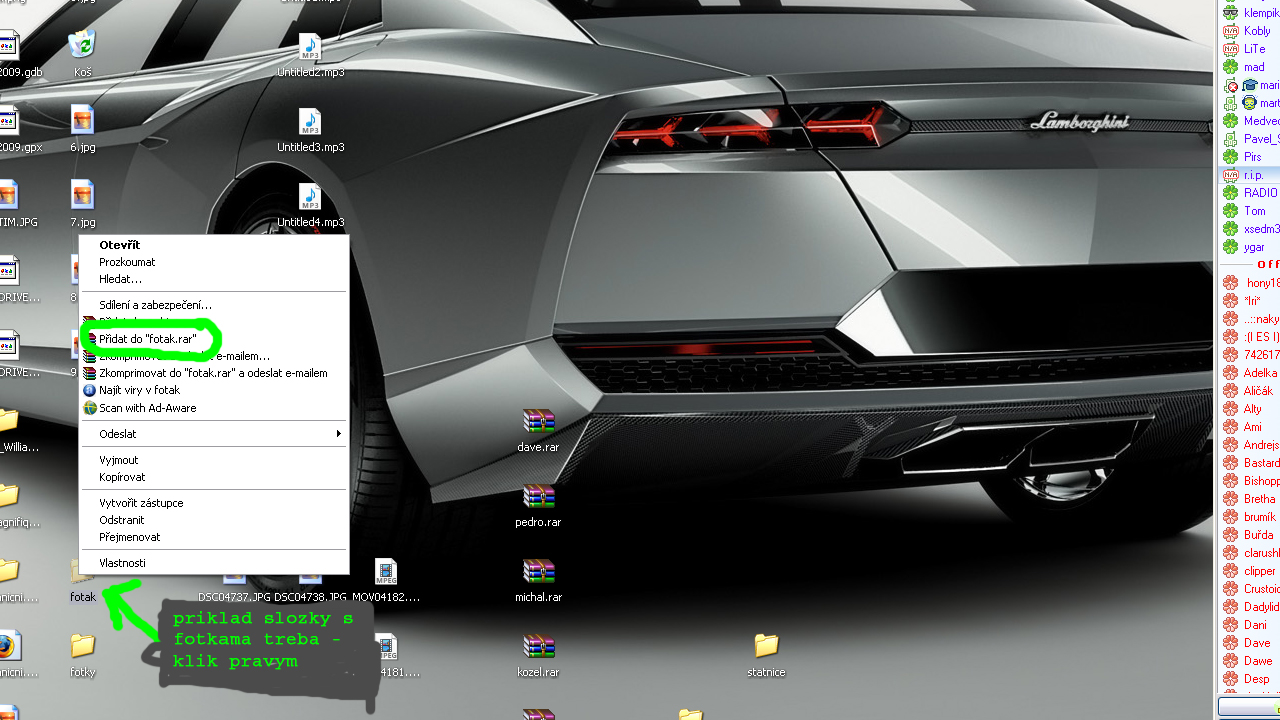The height and width of the screenshot is (720, 1280).
Task: Select the pedro.rar archive icon
Action: [x=538, y=498]
